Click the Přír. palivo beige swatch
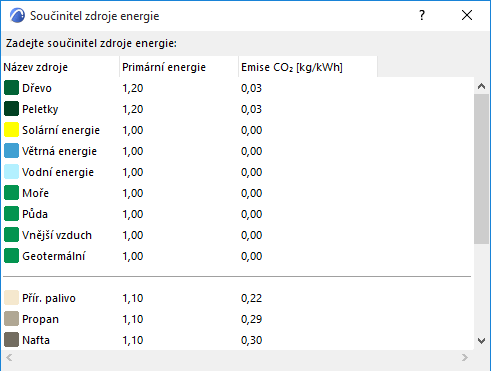The image size is (491, 371). click(11, 298)
